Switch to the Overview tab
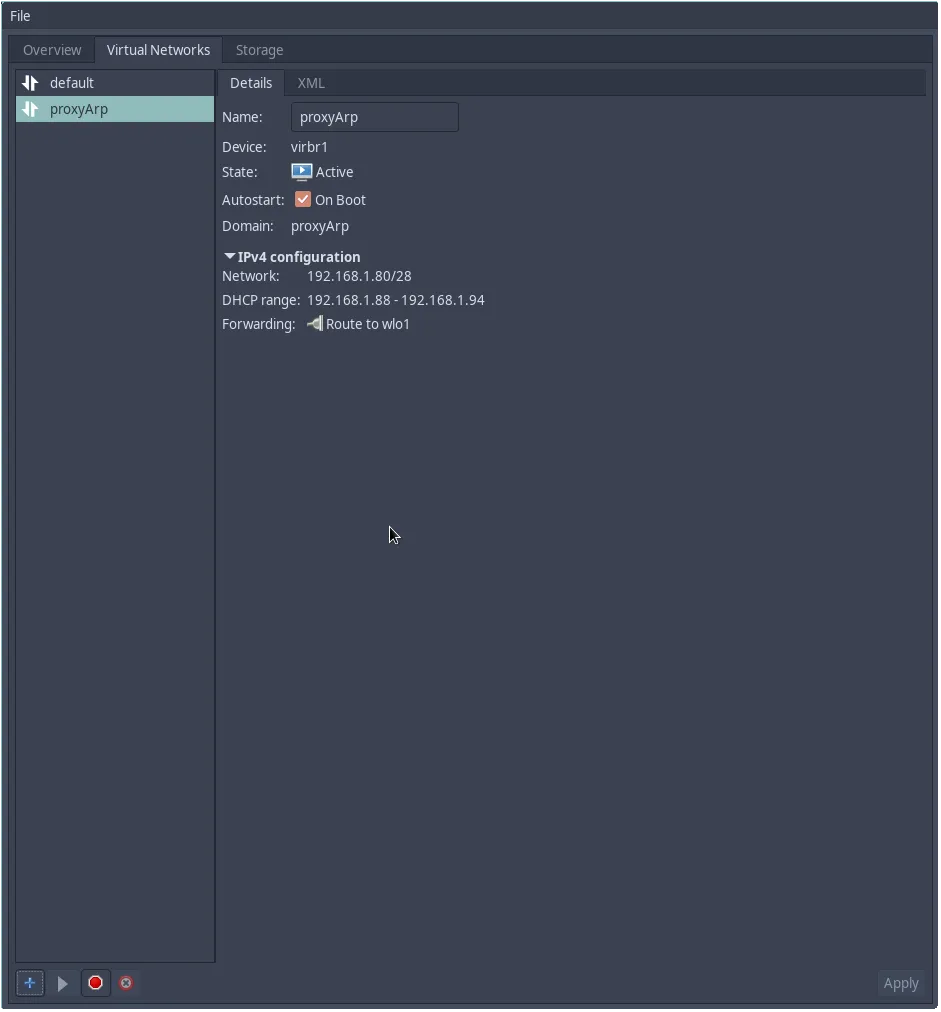 pyautogui.click(x=52, y=50)
